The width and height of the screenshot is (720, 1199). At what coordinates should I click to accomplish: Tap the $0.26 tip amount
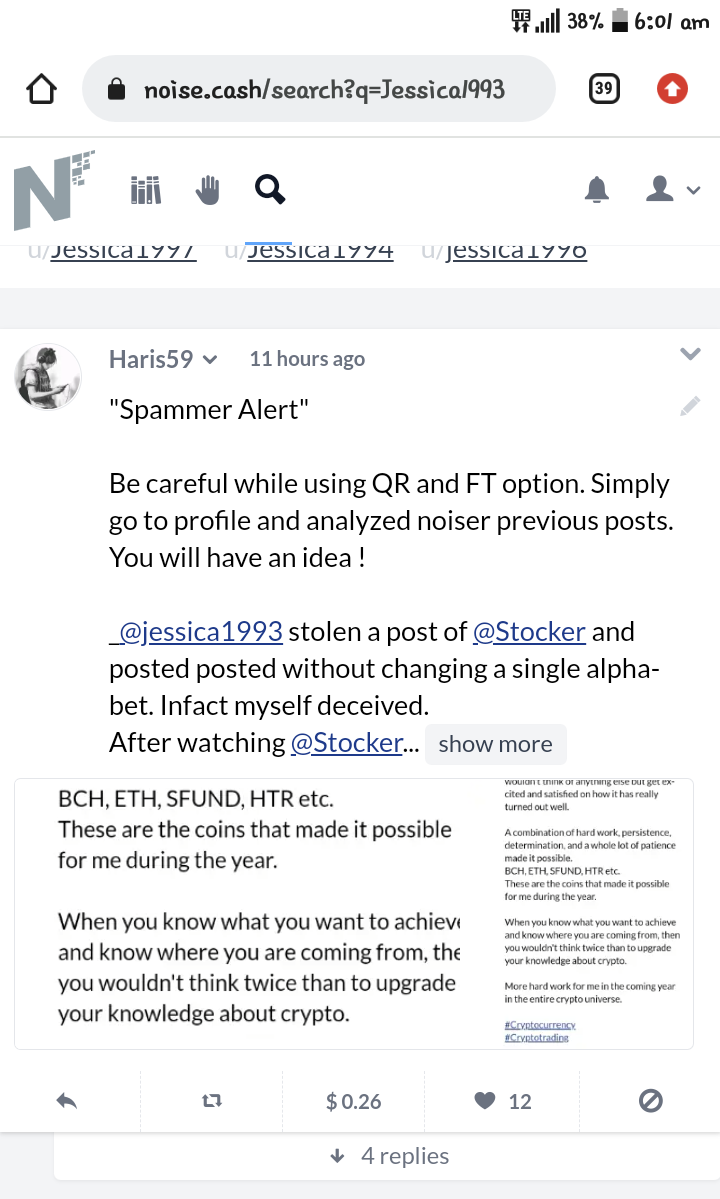click(353, 1101)
